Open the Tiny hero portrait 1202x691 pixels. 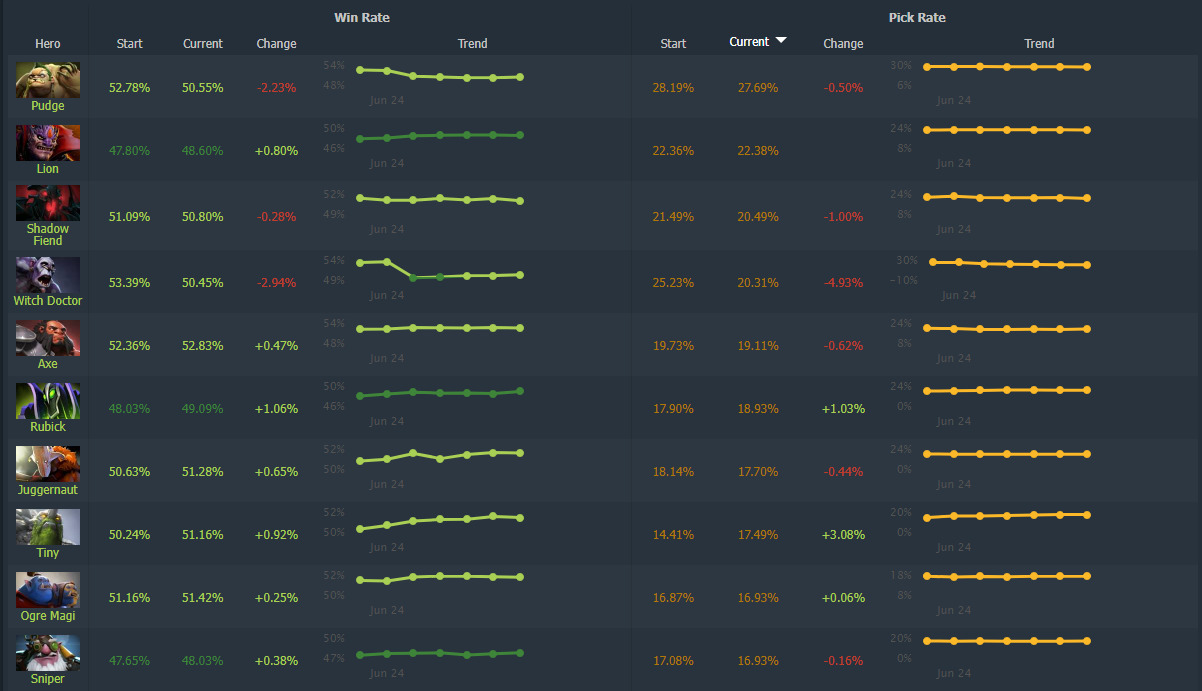tap(47, 527)
